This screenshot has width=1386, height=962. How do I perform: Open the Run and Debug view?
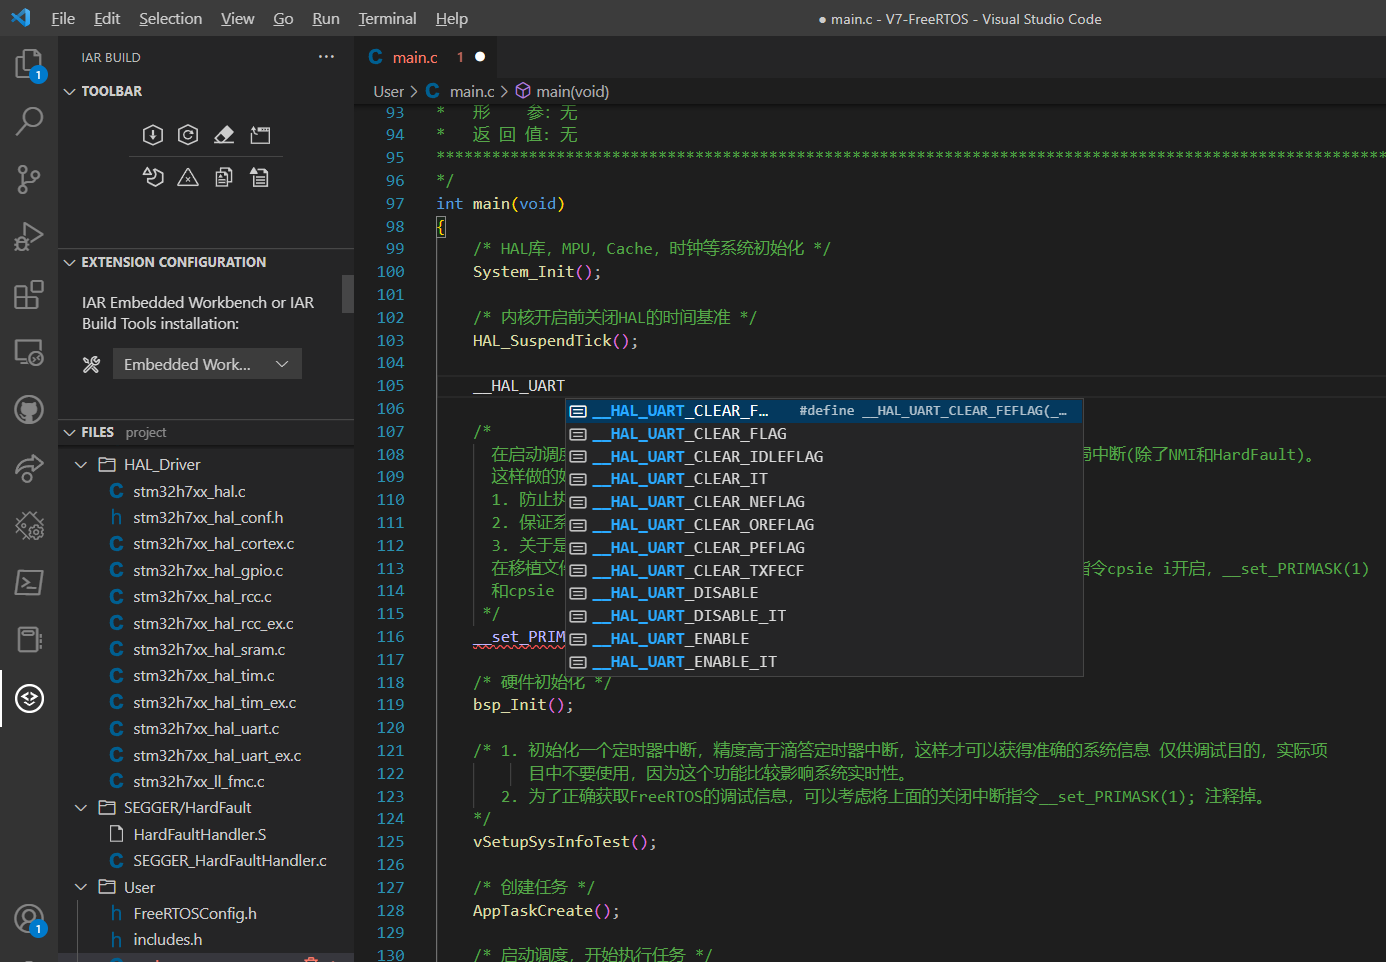(29, 237)
